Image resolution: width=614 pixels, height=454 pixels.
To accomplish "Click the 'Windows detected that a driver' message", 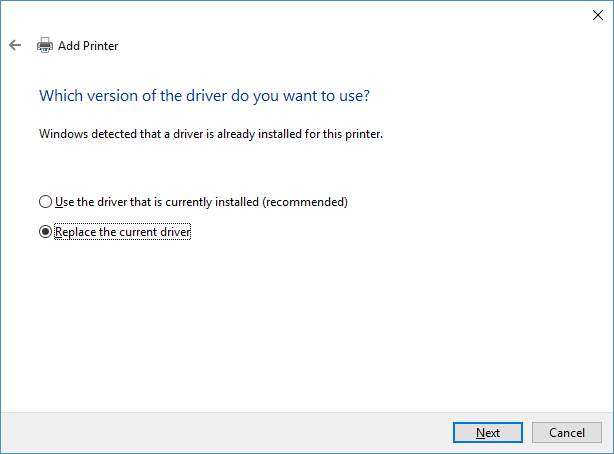I will pyautogui.click(x=210, y=132).
